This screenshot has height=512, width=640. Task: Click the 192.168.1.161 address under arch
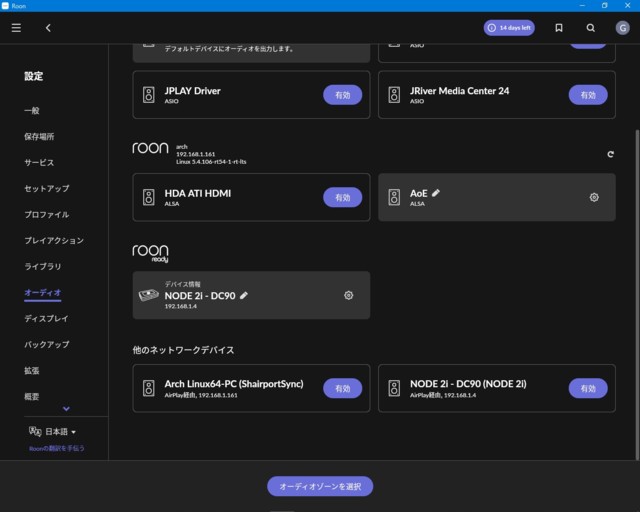(196, 154)
